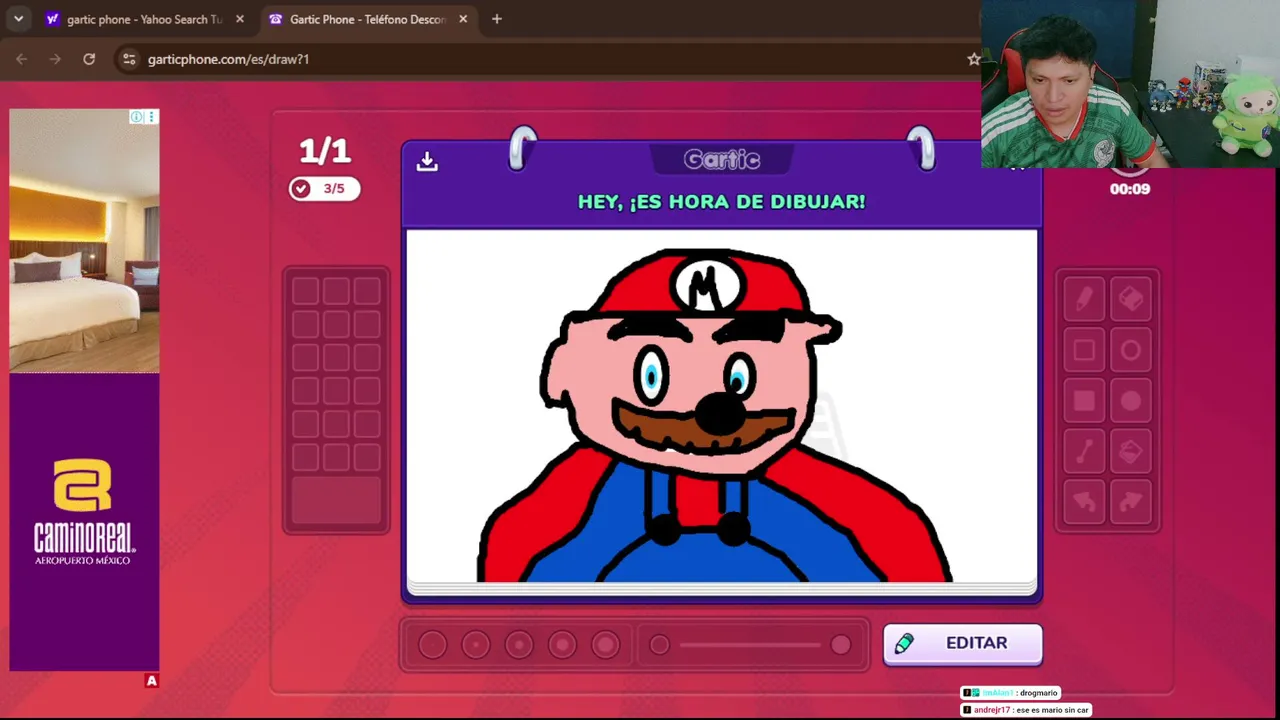Reload the Gartic Phone page
This screenshot has width=1280, height=720.
coord(89,59)
